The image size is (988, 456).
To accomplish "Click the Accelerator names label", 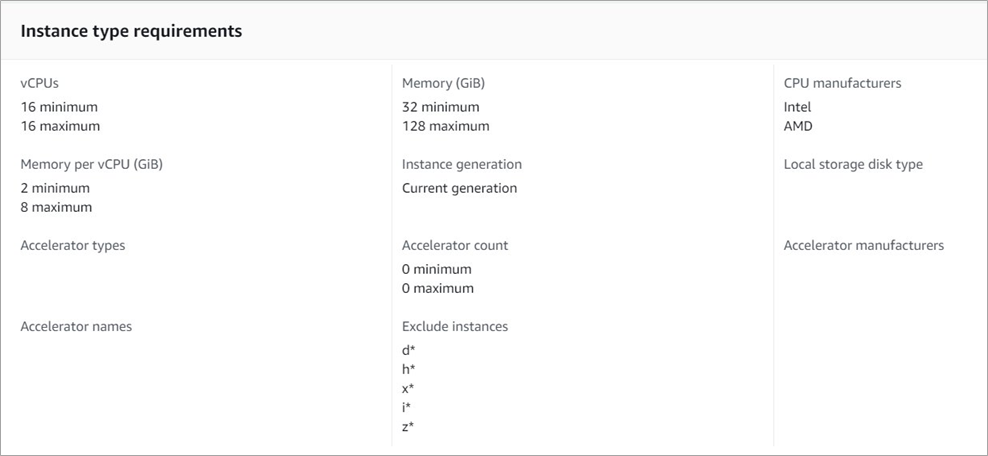I will click(x=76, y=327).
